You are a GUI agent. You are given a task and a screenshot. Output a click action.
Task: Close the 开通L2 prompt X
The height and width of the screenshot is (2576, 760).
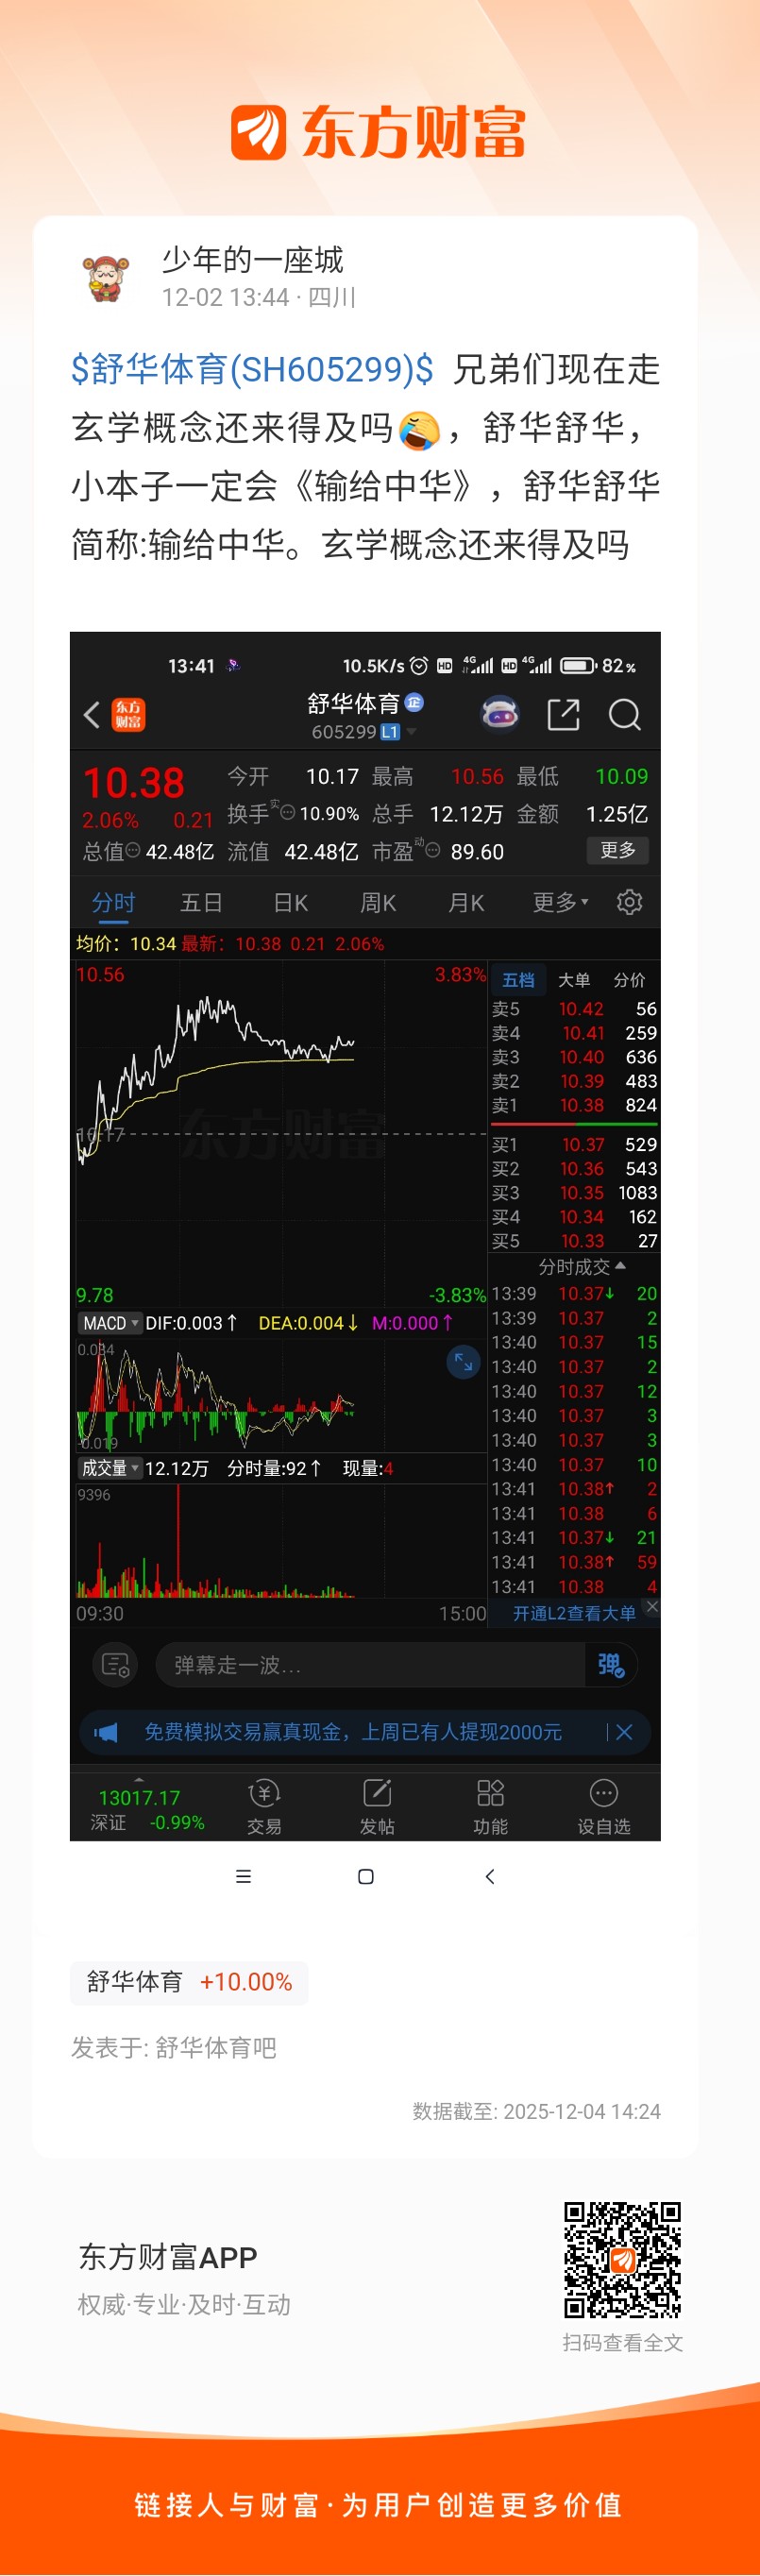pyautogui.click(x=652, y=1606)
